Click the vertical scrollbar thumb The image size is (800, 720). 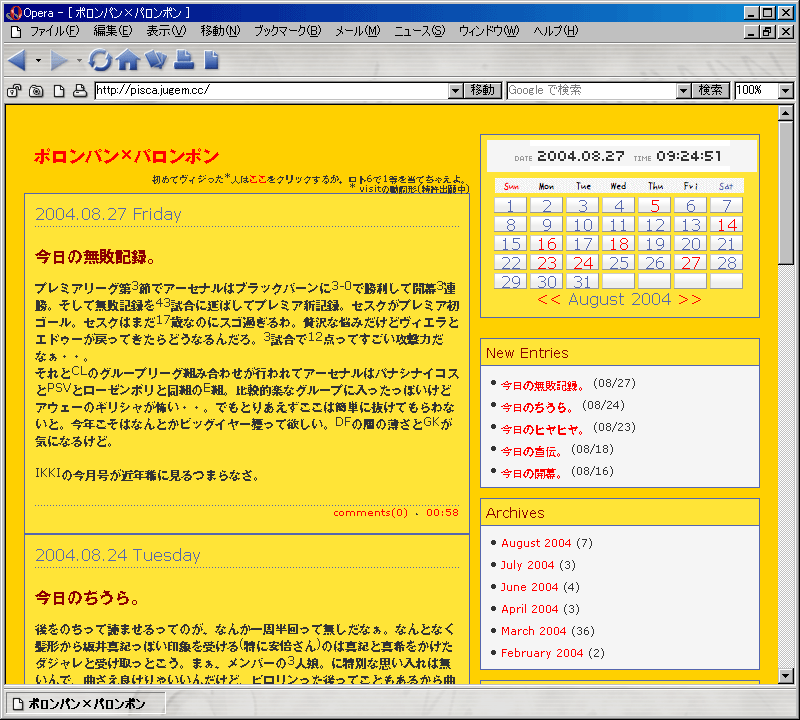pyautogui.click(x=786, y=192)
